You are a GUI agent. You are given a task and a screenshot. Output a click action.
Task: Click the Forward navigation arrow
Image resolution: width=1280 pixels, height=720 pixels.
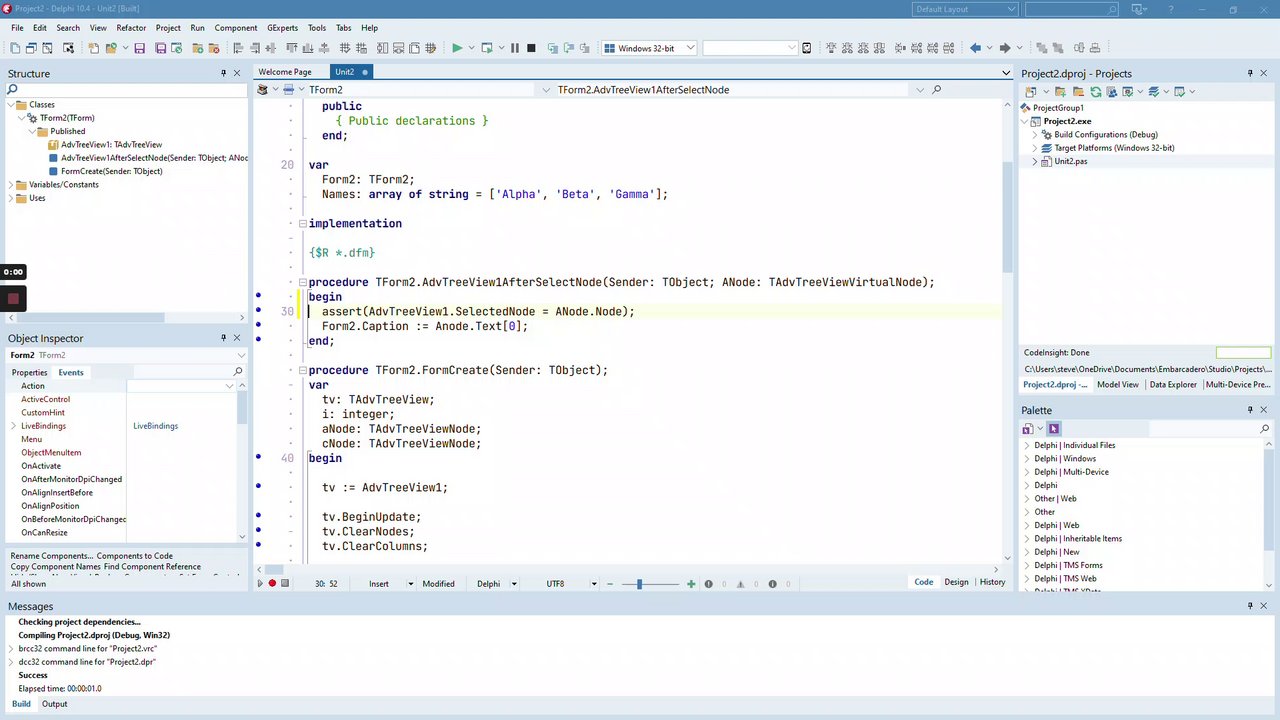pyautogui.click(x=1005, y=48)
